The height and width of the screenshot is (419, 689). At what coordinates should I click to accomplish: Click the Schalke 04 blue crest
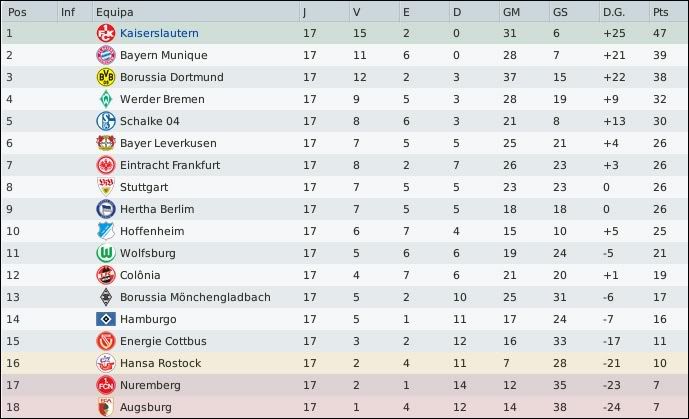click(105, 121)
